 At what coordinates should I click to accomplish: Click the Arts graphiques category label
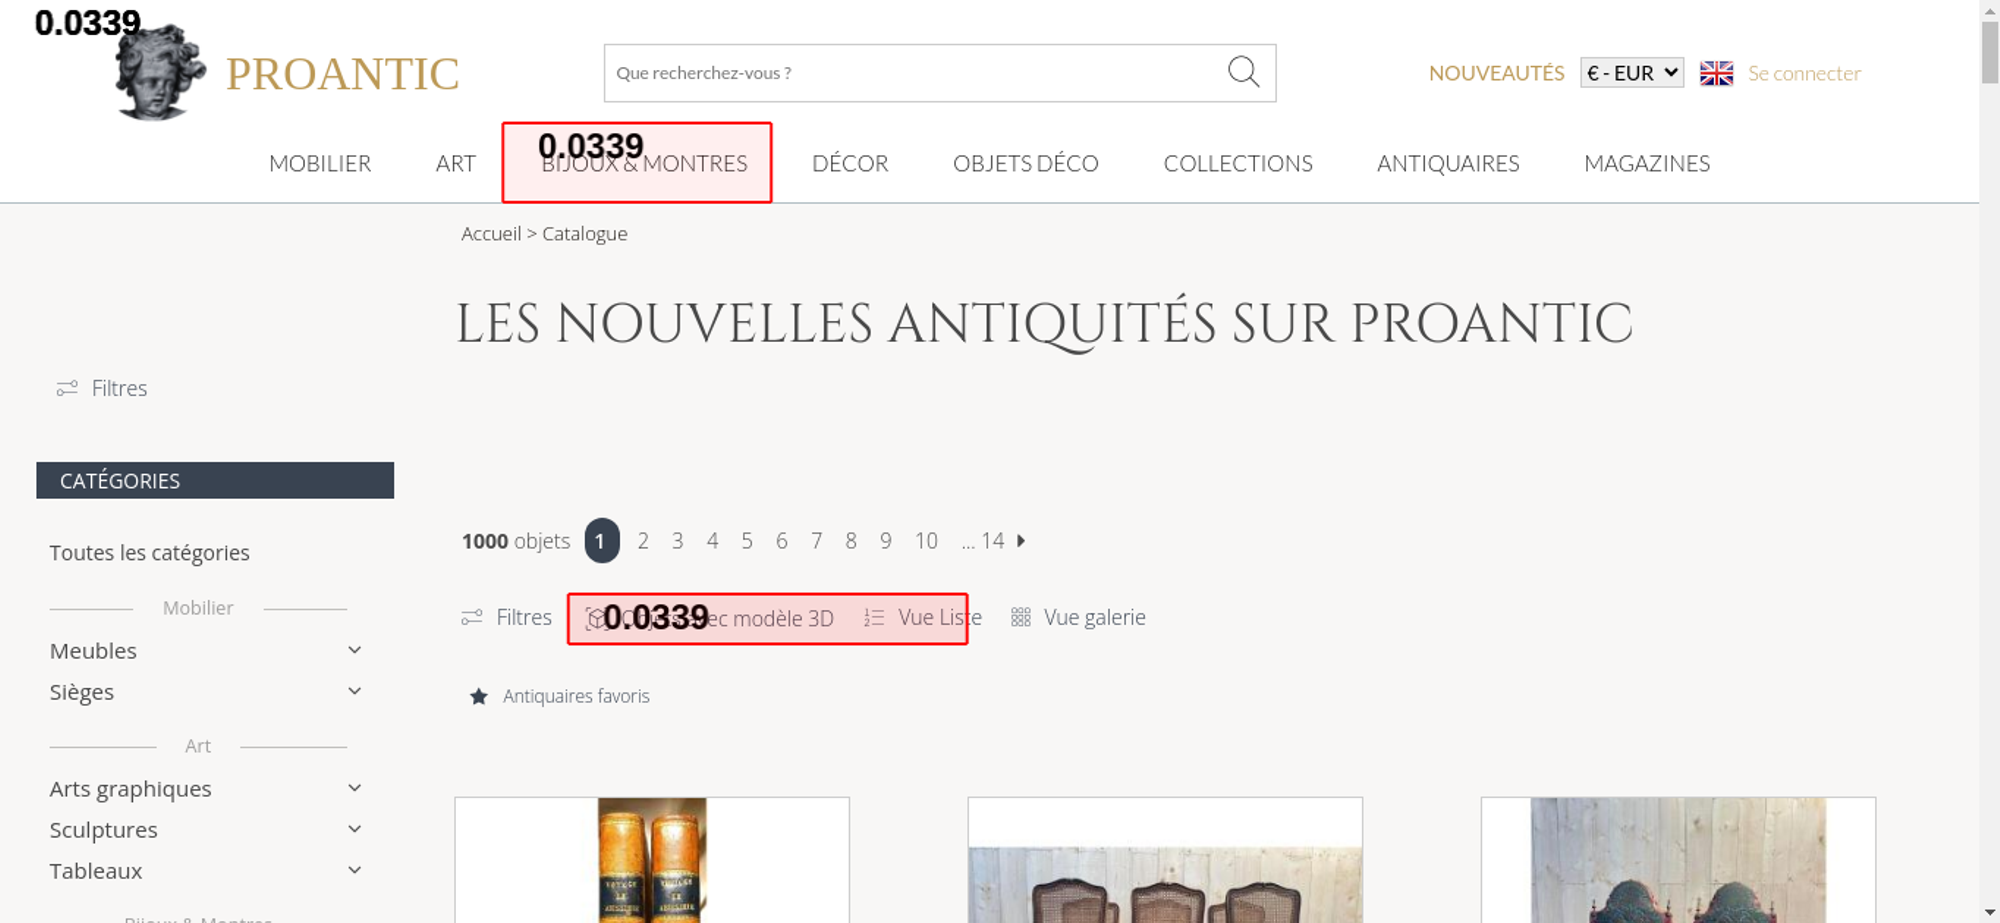(131, 789)
